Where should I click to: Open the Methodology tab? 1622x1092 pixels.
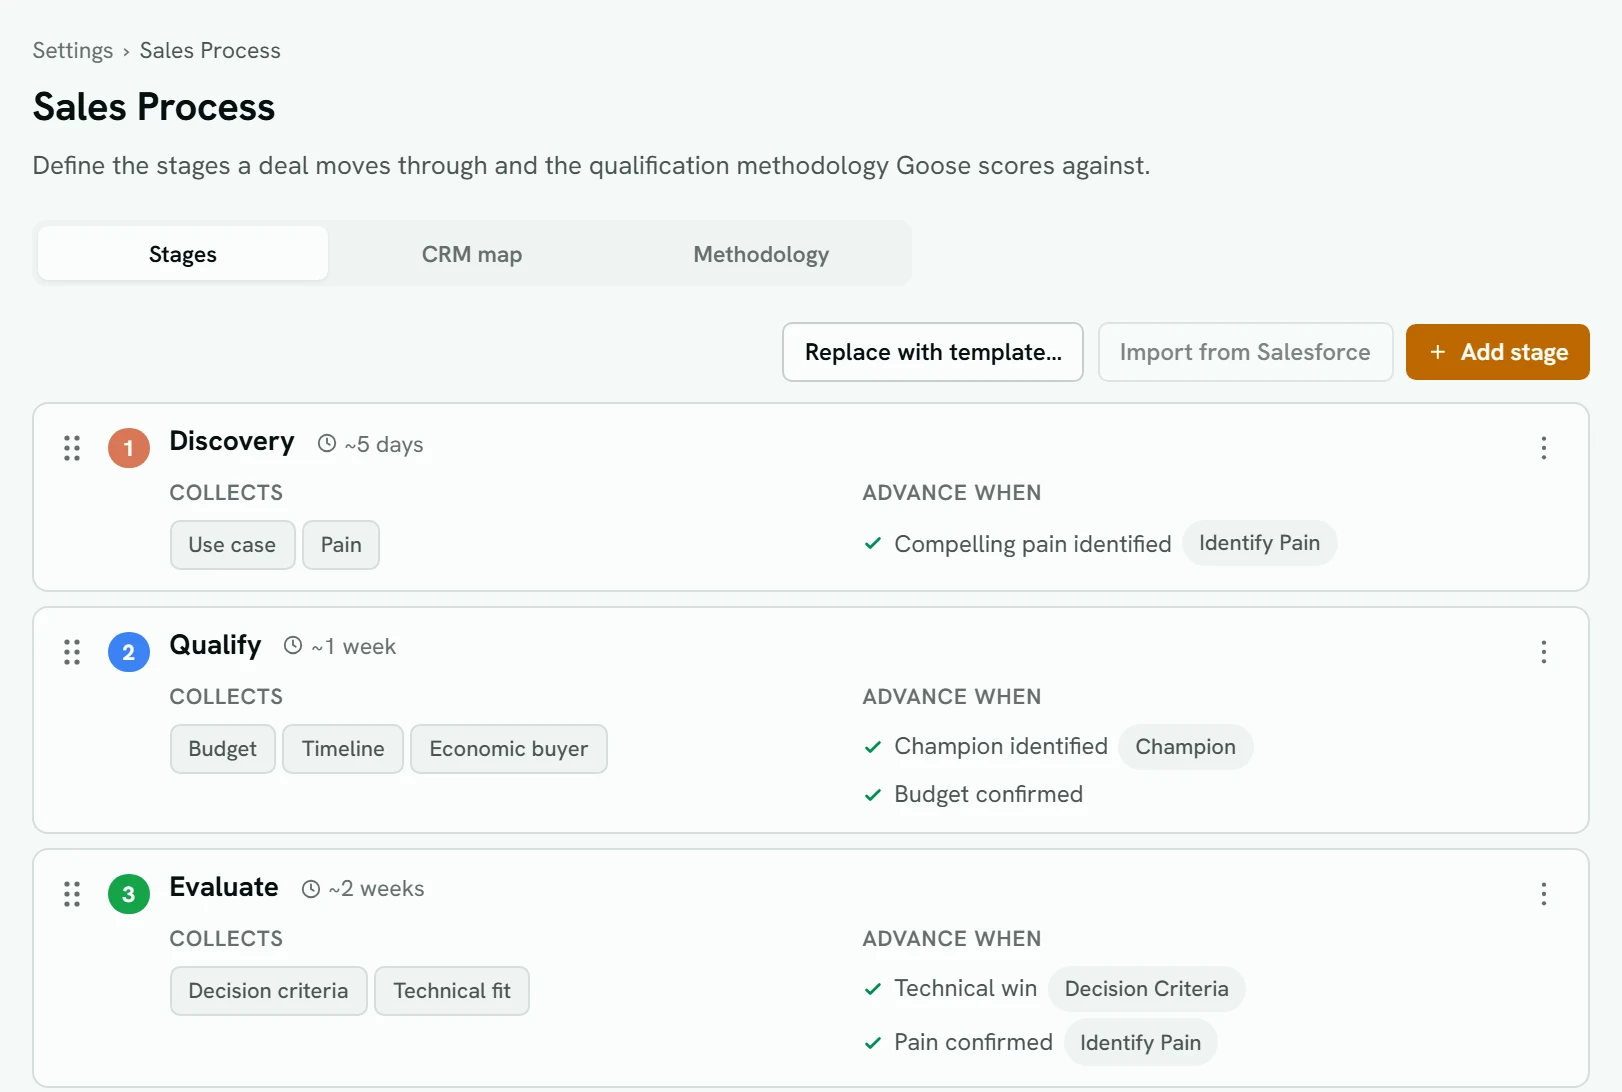pos(761,253)
